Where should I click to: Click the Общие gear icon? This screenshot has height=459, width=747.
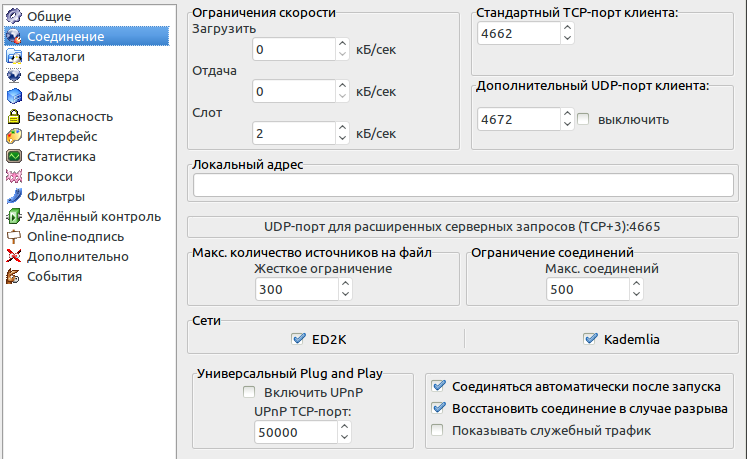click(14, 16)
